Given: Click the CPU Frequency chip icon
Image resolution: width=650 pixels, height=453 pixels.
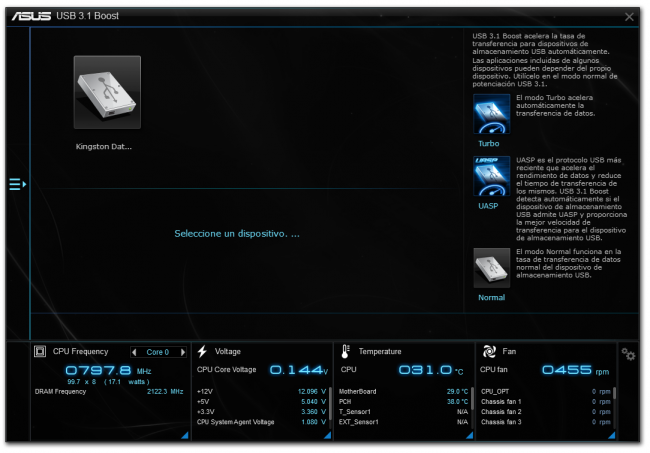Looking at the screenshot, I should pos(40,351).
